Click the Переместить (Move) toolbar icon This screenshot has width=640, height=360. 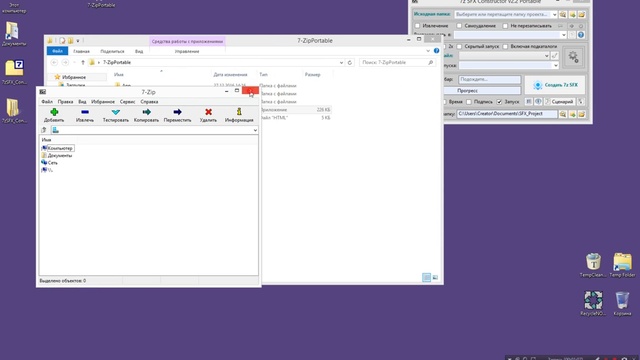[177, 112]
